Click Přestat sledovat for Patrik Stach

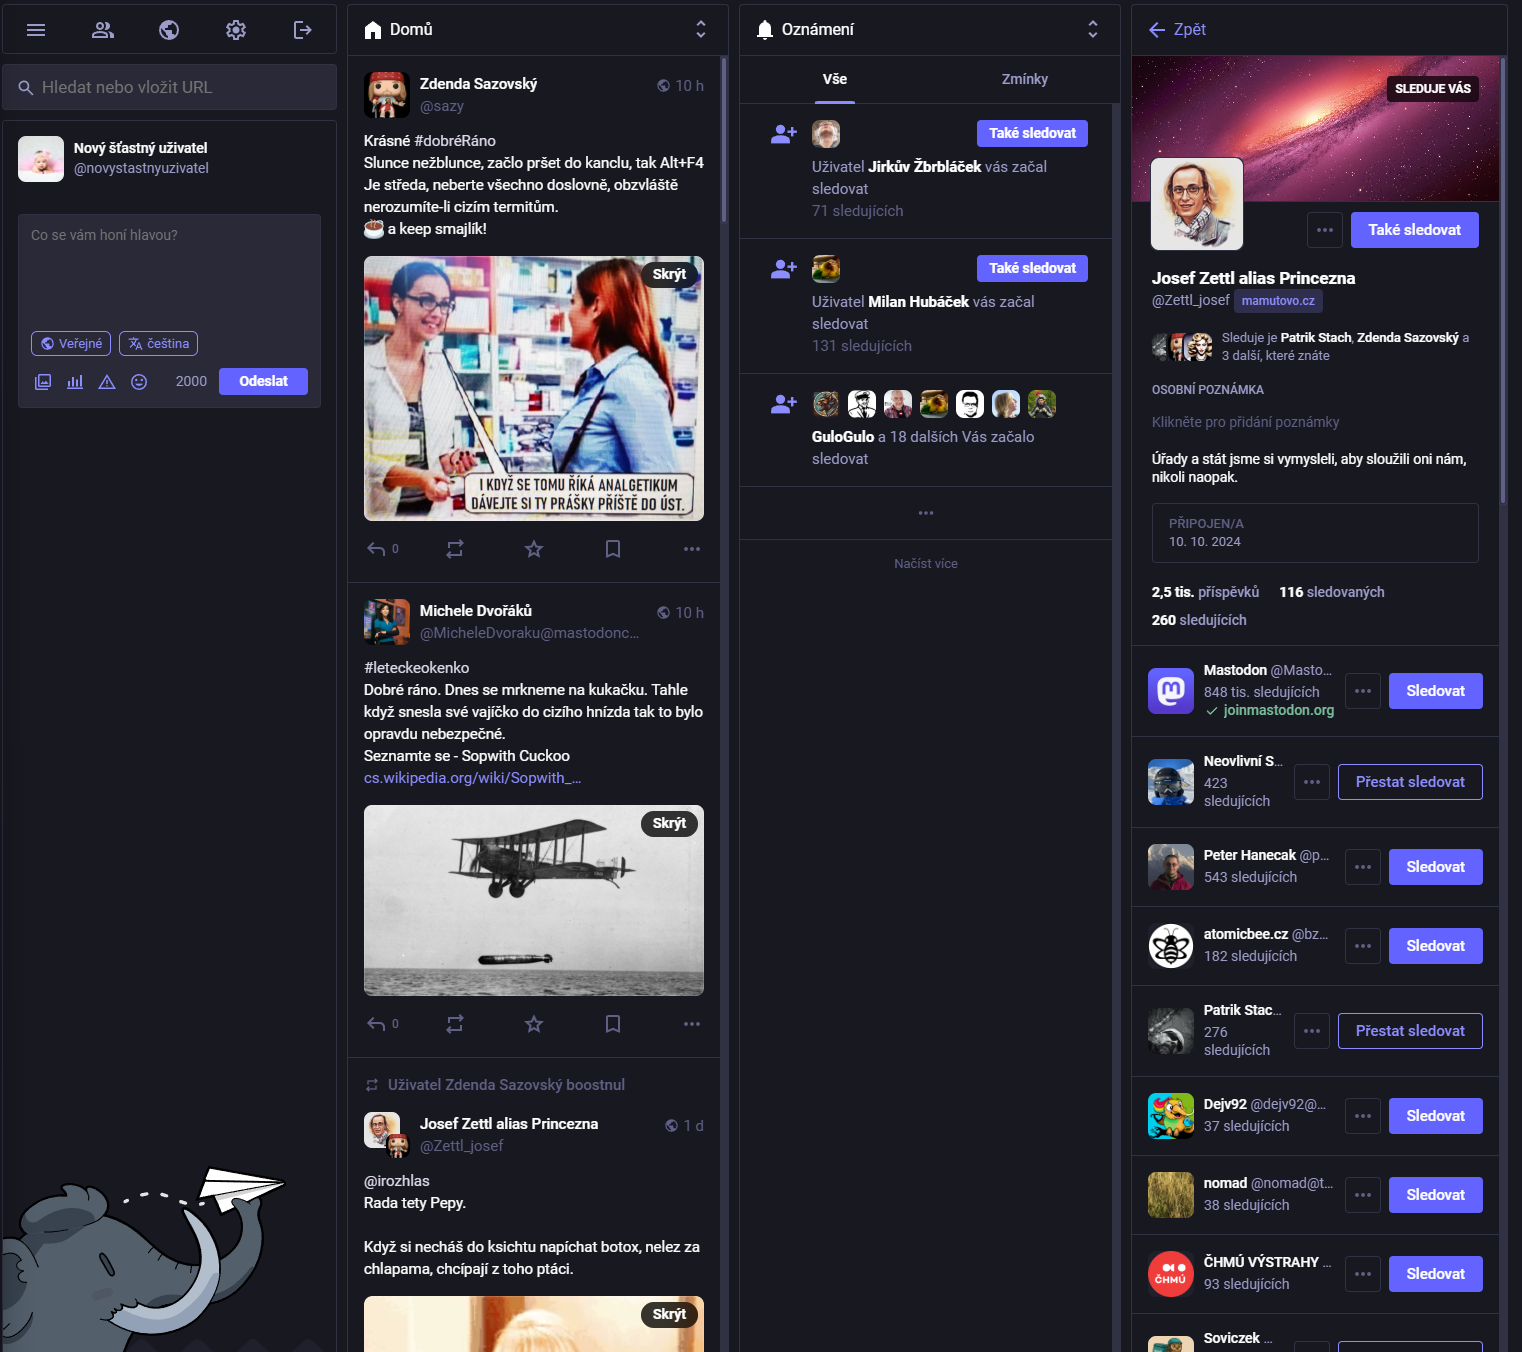click(x=1409, y=1031)
